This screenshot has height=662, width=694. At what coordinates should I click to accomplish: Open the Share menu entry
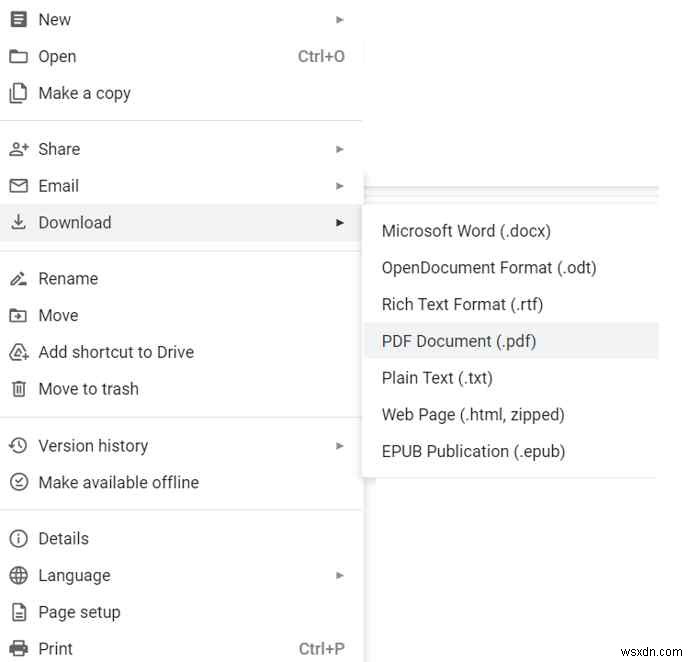pos(181,149)
